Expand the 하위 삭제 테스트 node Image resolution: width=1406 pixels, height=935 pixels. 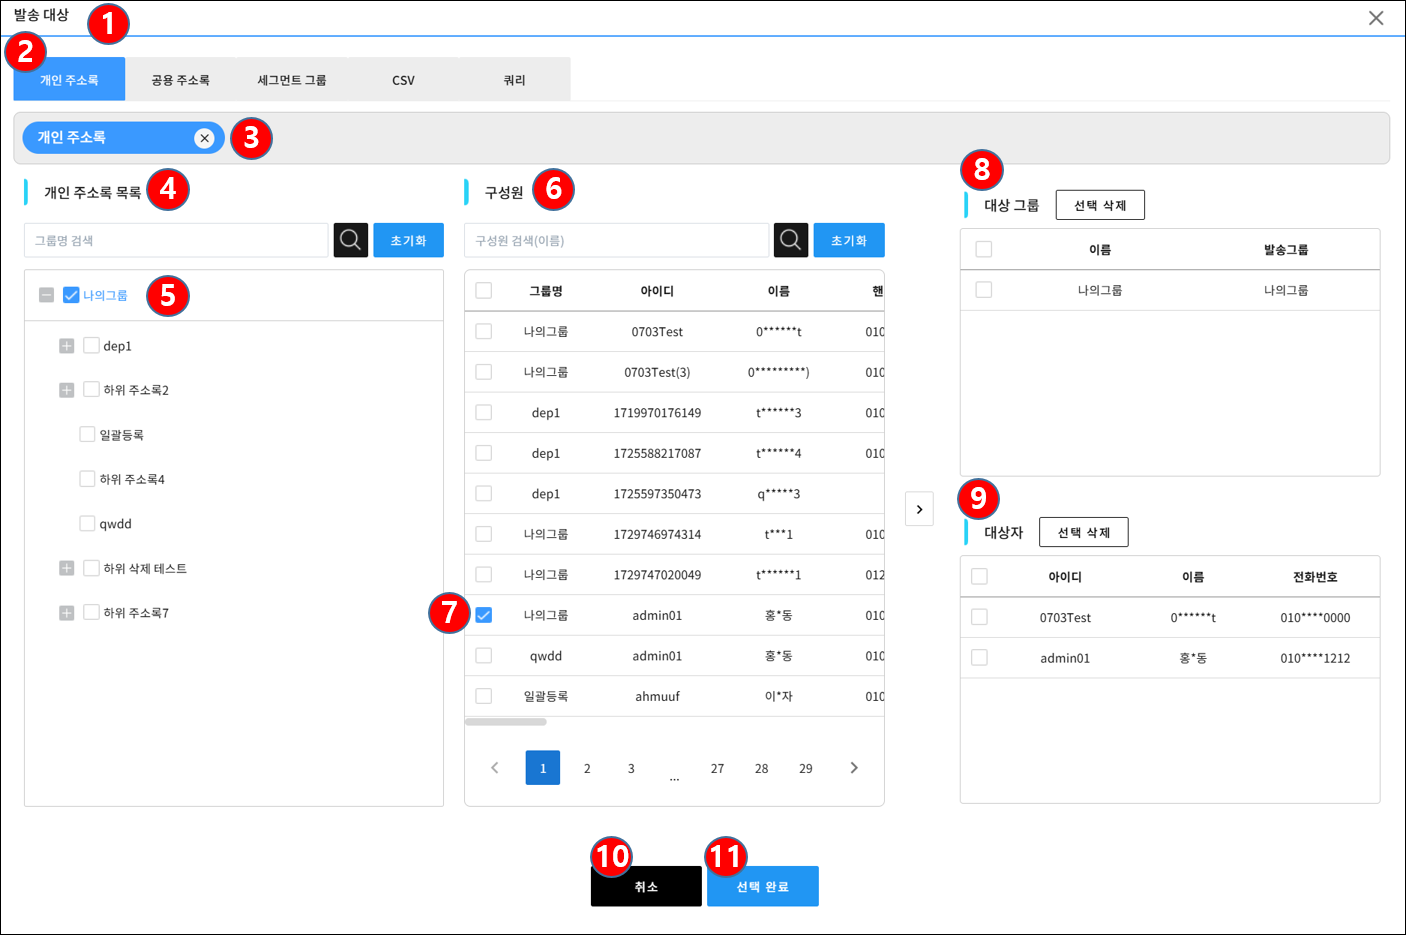tap(67, 568)
